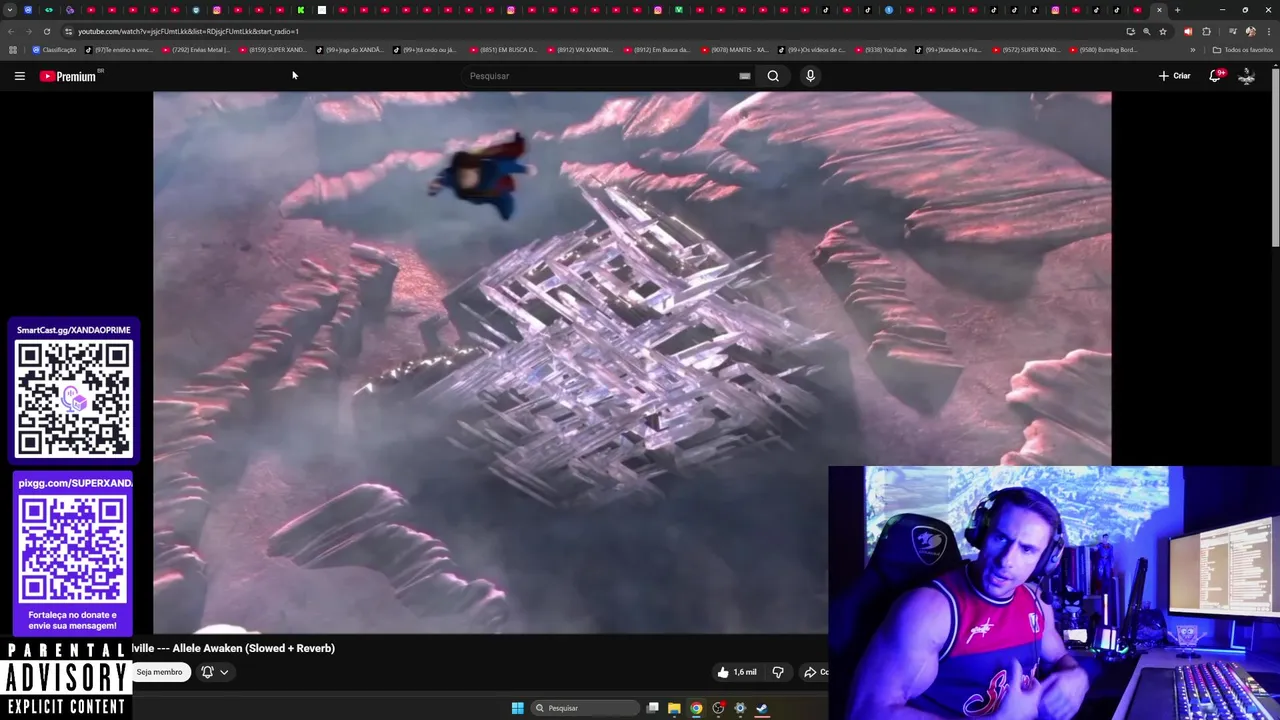1280x720 pixels.
Task: Expand the notification bell dropdown chevron
Action: (224, 672)
